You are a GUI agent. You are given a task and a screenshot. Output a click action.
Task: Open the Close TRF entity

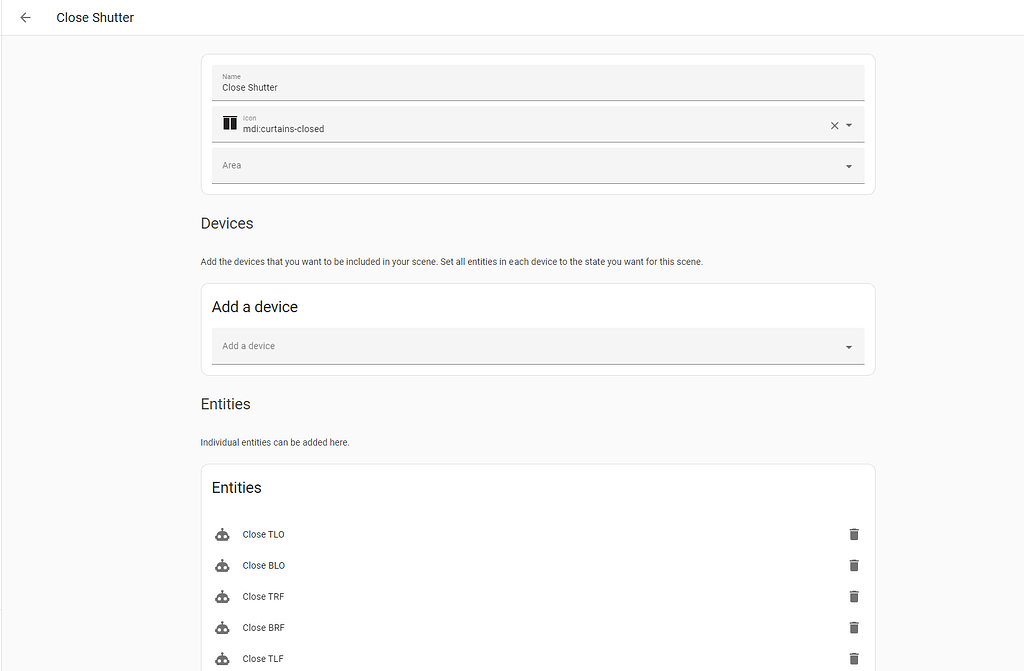click(263, 596)
